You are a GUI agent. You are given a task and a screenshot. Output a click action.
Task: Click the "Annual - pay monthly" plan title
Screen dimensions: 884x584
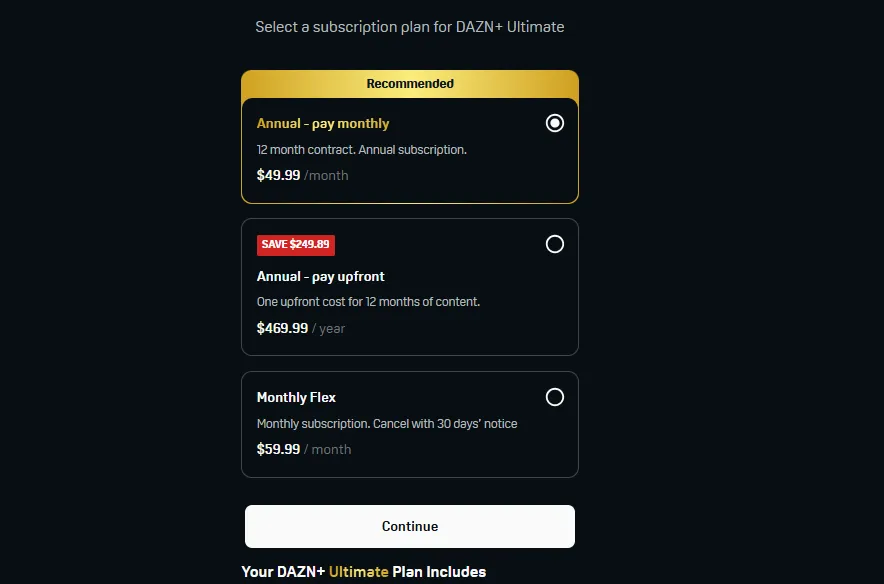(323, 124)
